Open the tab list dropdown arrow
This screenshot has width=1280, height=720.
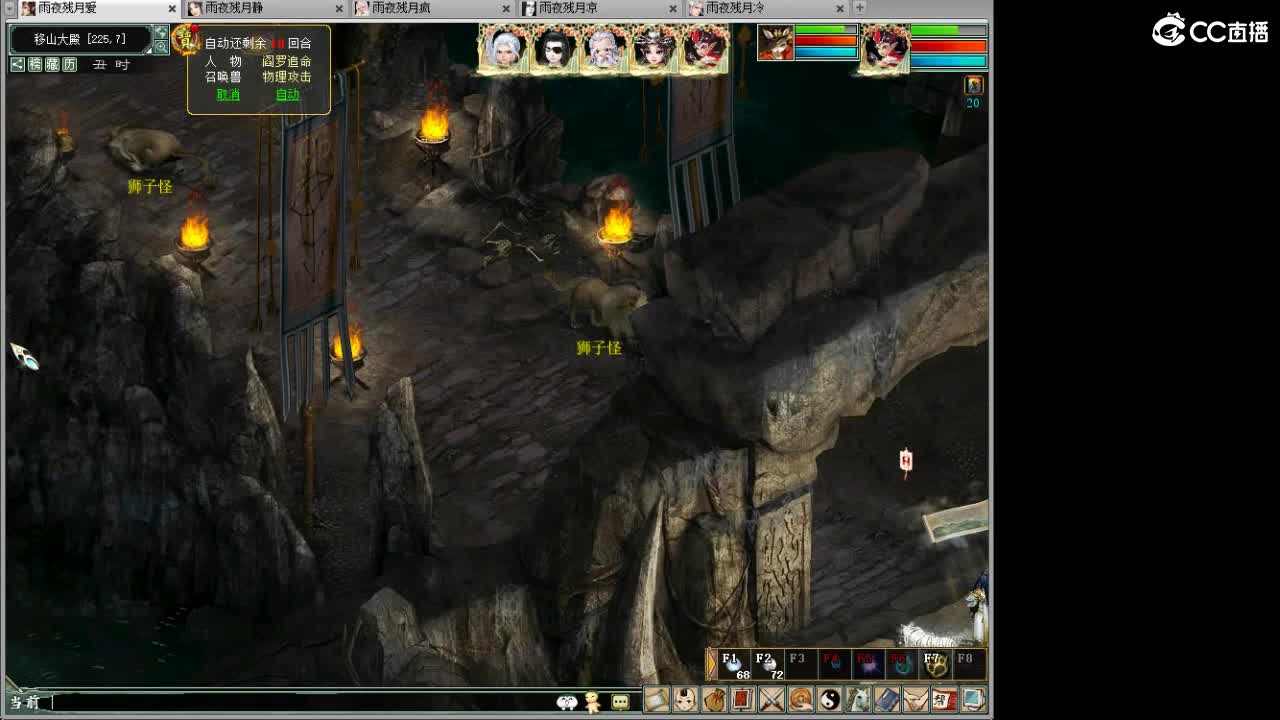click(x=9, y=8)
